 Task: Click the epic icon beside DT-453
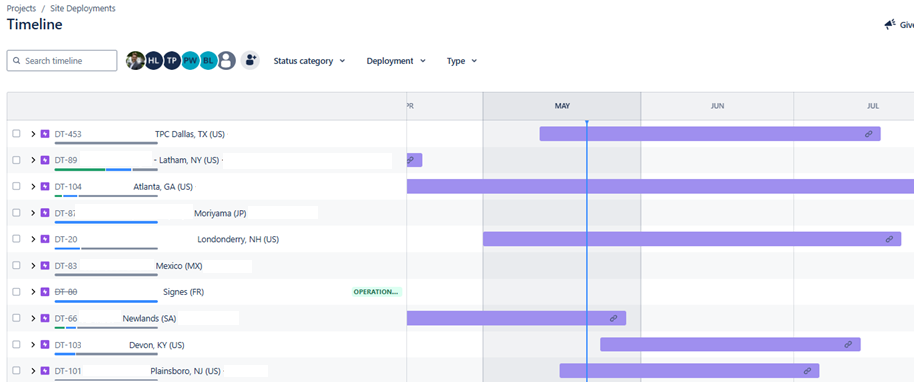(45, 134)
